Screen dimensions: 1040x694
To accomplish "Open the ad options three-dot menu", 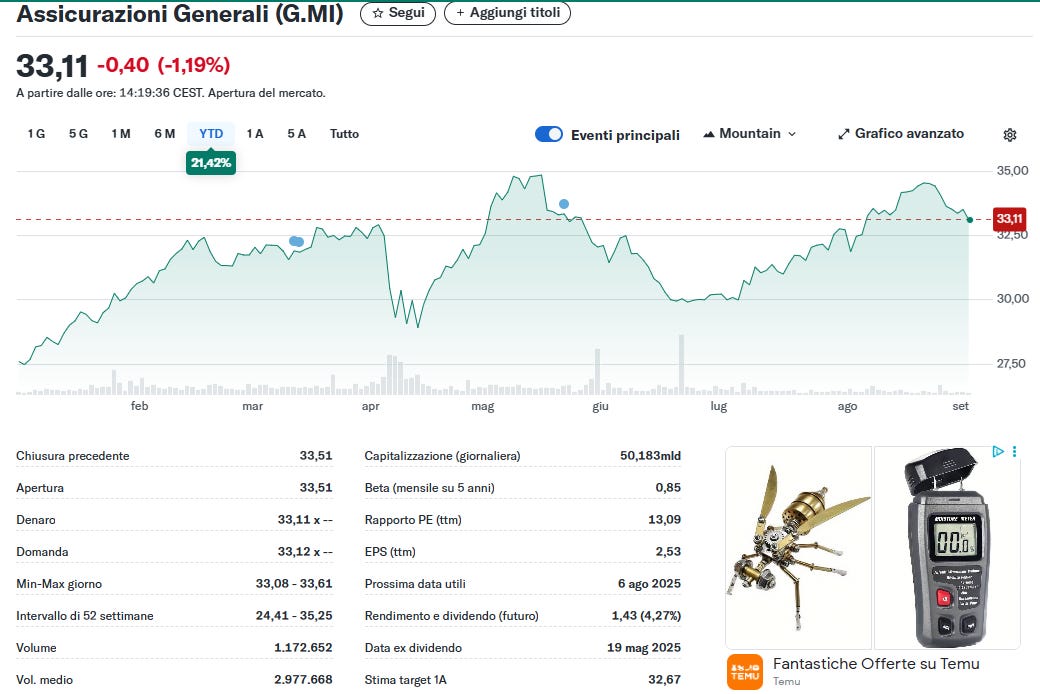I will click(1014, 452).
